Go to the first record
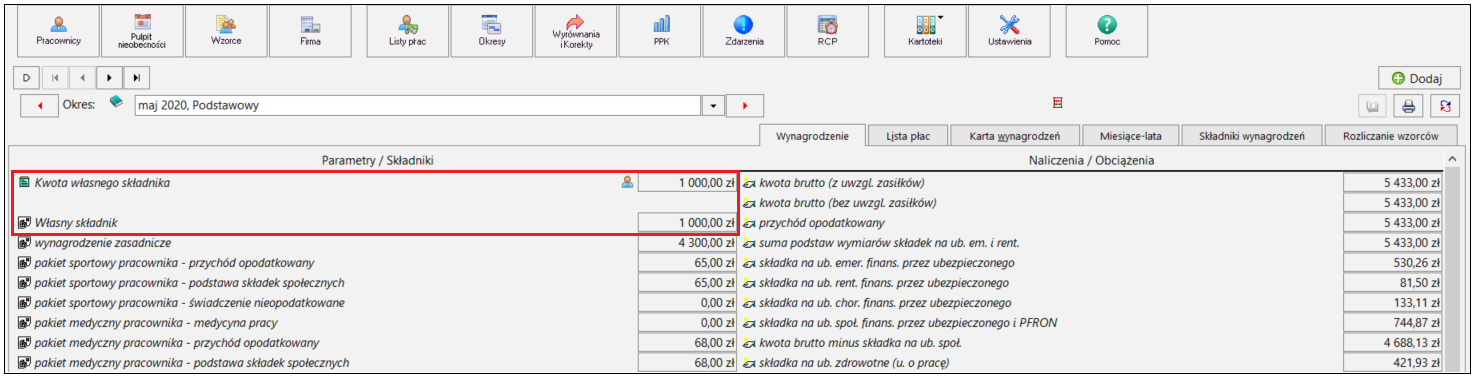The width and height of the screenshot is (1476, 379). coord(54,77)
